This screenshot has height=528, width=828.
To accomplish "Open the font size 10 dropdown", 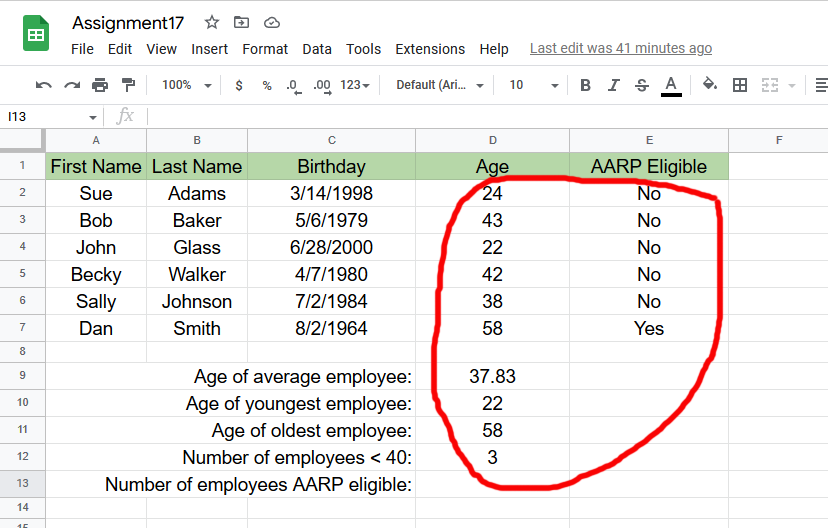I will coord(529,85).
